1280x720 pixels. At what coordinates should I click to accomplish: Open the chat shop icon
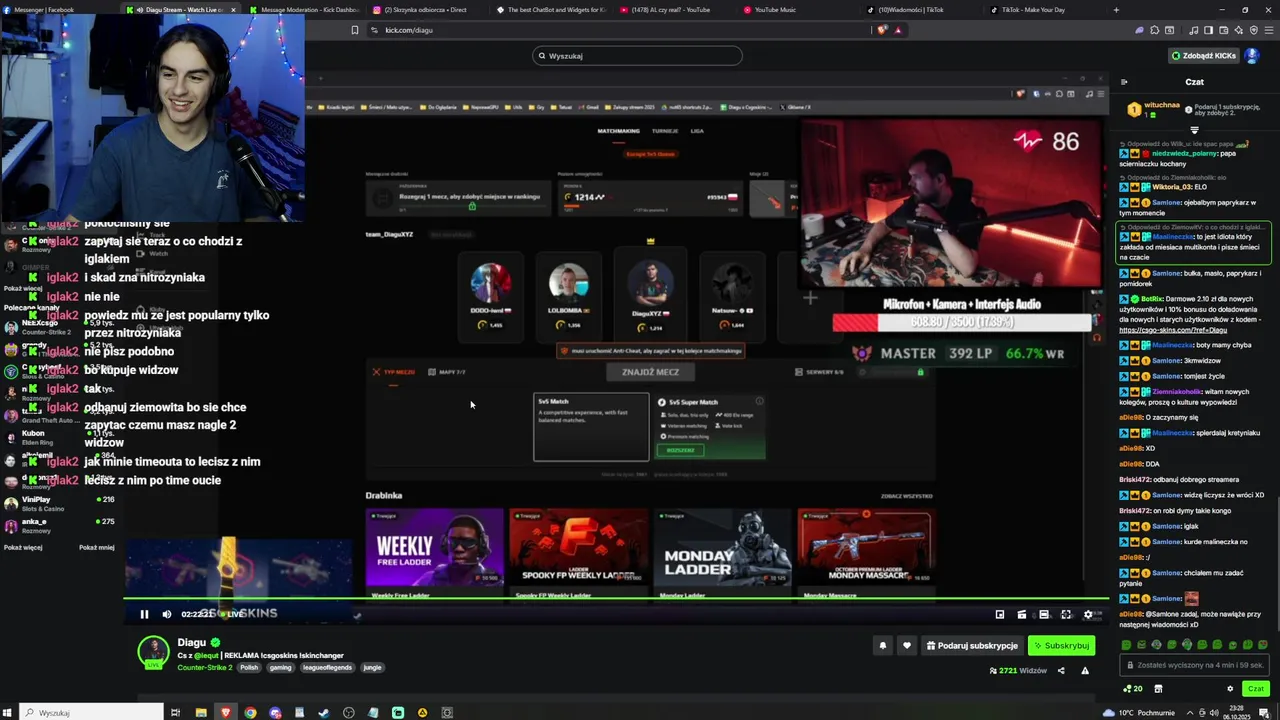(x=1158, y=689)
